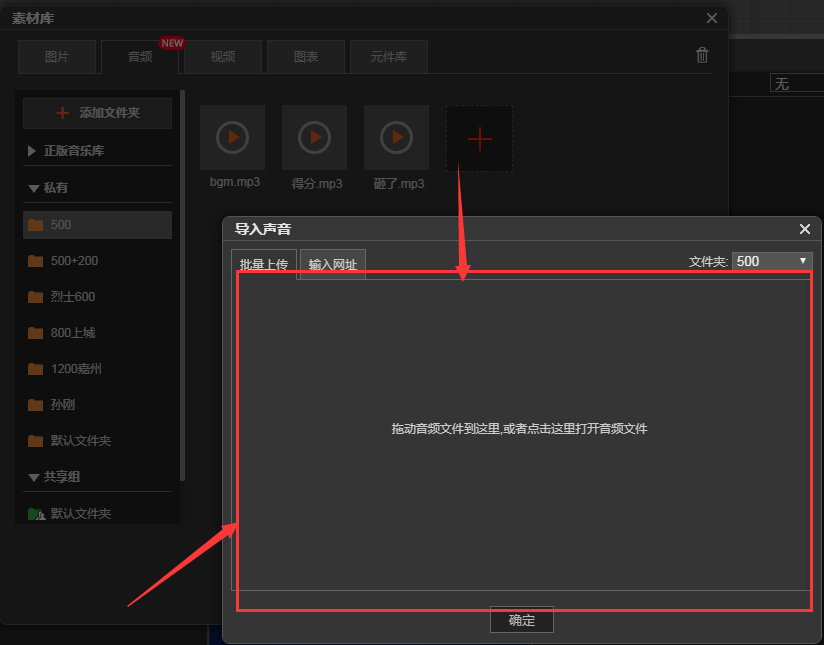
Task: Switch to the 音频 tab
Action: pos(140,57)
